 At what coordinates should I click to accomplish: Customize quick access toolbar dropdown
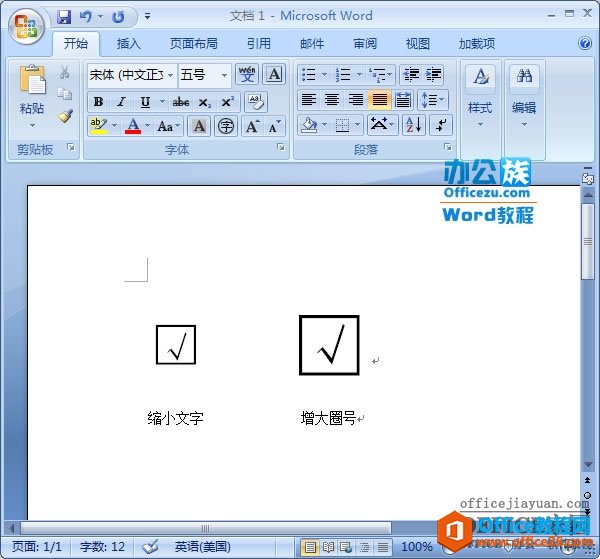(x=147, y=16)
